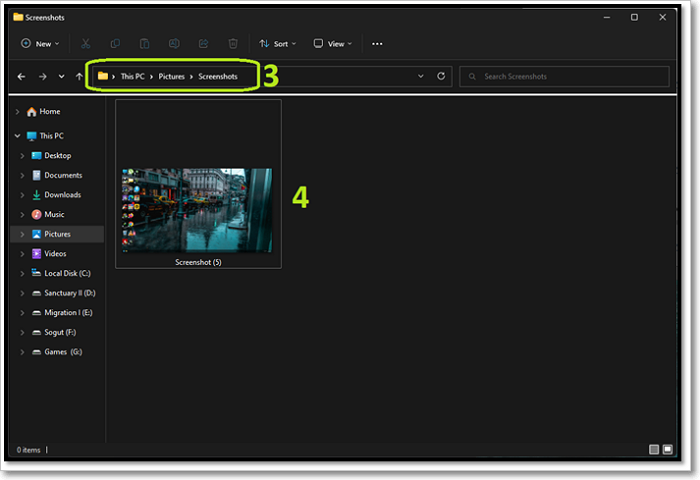Switch to large thumbnails view in status bar

coord(669,450)
